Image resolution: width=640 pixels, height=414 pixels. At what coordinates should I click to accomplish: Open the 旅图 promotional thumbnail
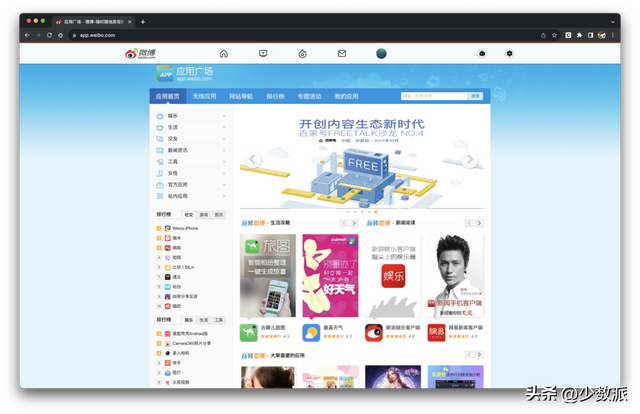point(268,276)
